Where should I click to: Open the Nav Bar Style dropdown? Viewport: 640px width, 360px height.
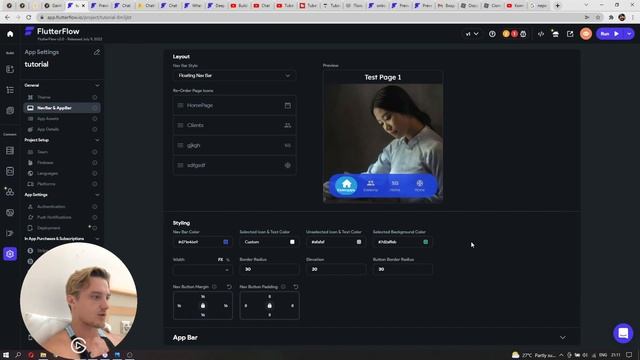point(234,76)
